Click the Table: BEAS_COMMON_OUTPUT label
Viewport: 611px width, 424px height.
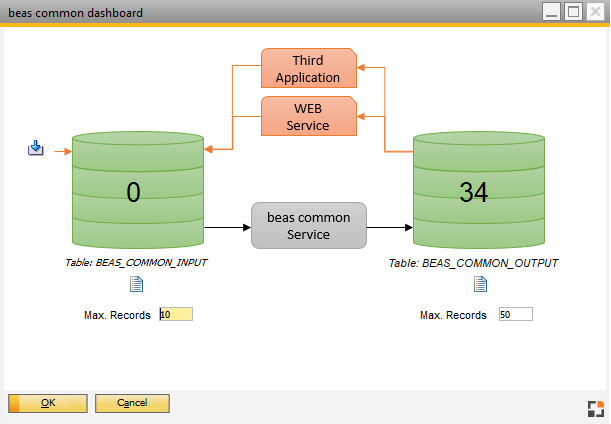473,263
